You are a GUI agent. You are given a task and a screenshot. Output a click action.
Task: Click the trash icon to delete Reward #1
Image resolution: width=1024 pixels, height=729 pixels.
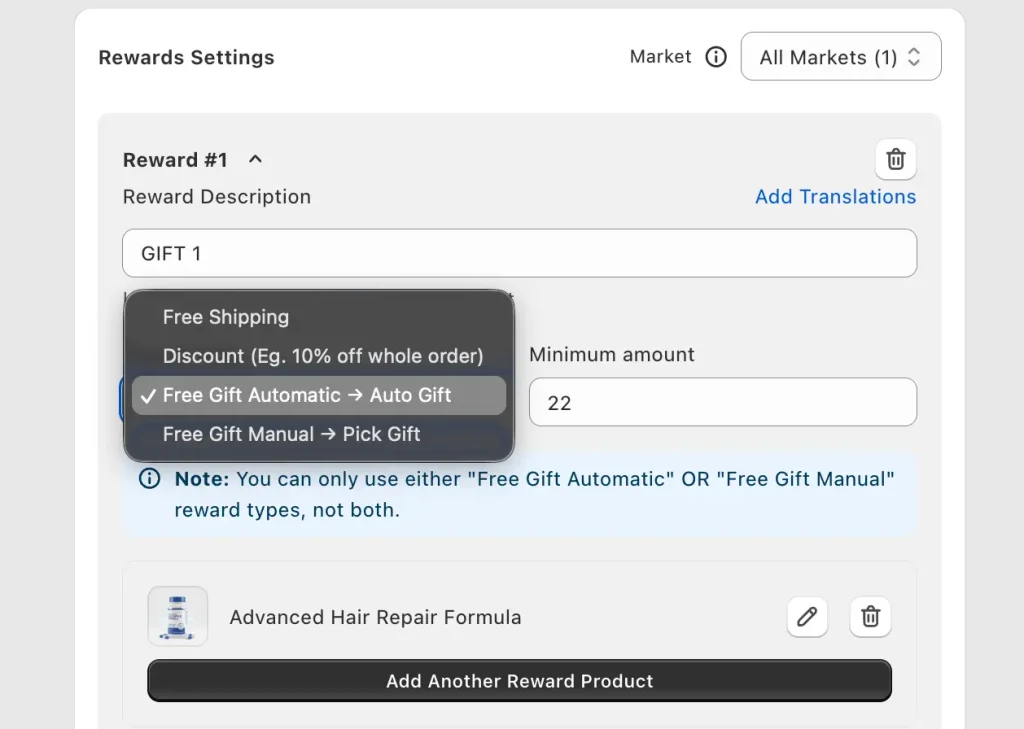pyautogui.click(x=895, y=159)
